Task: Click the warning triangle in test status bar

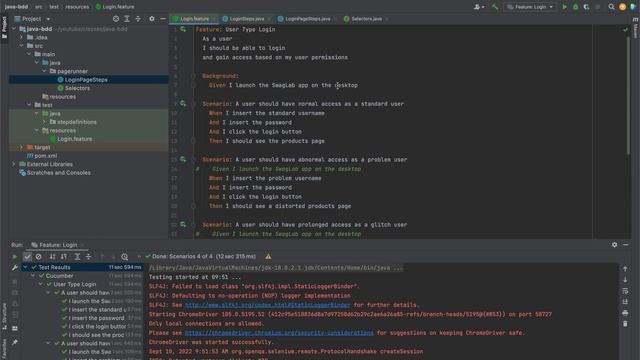Action: point(268,257)
